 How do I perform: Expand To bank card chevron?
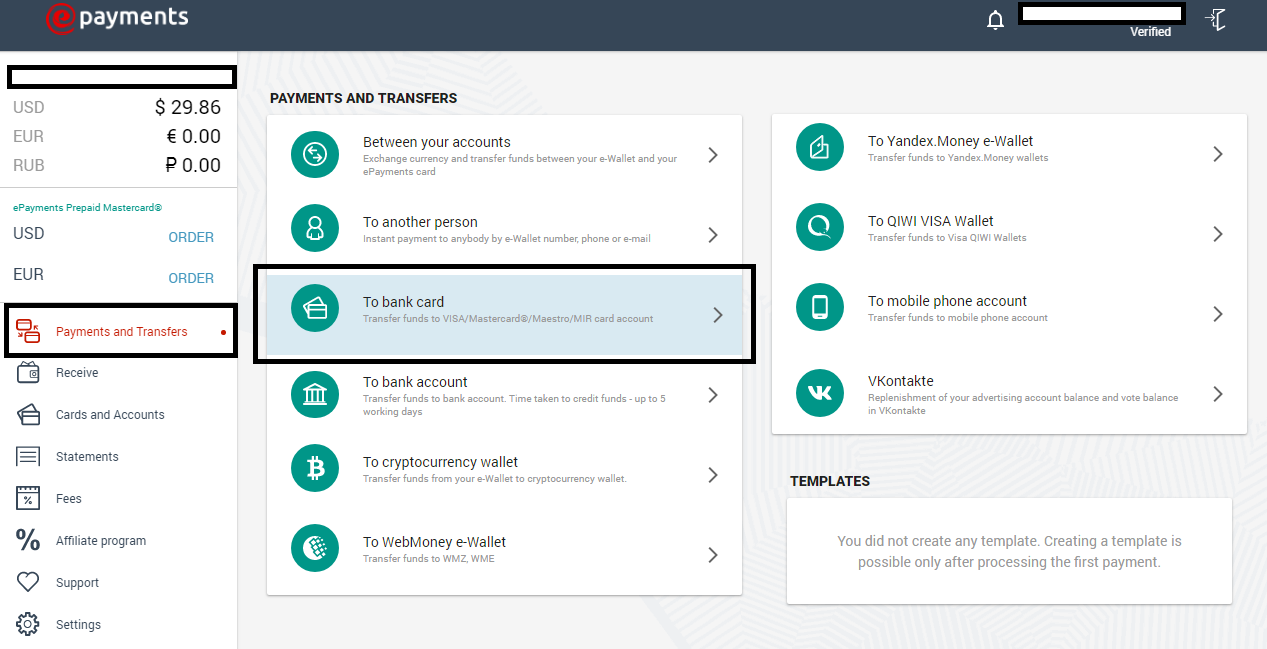point(717,315)
